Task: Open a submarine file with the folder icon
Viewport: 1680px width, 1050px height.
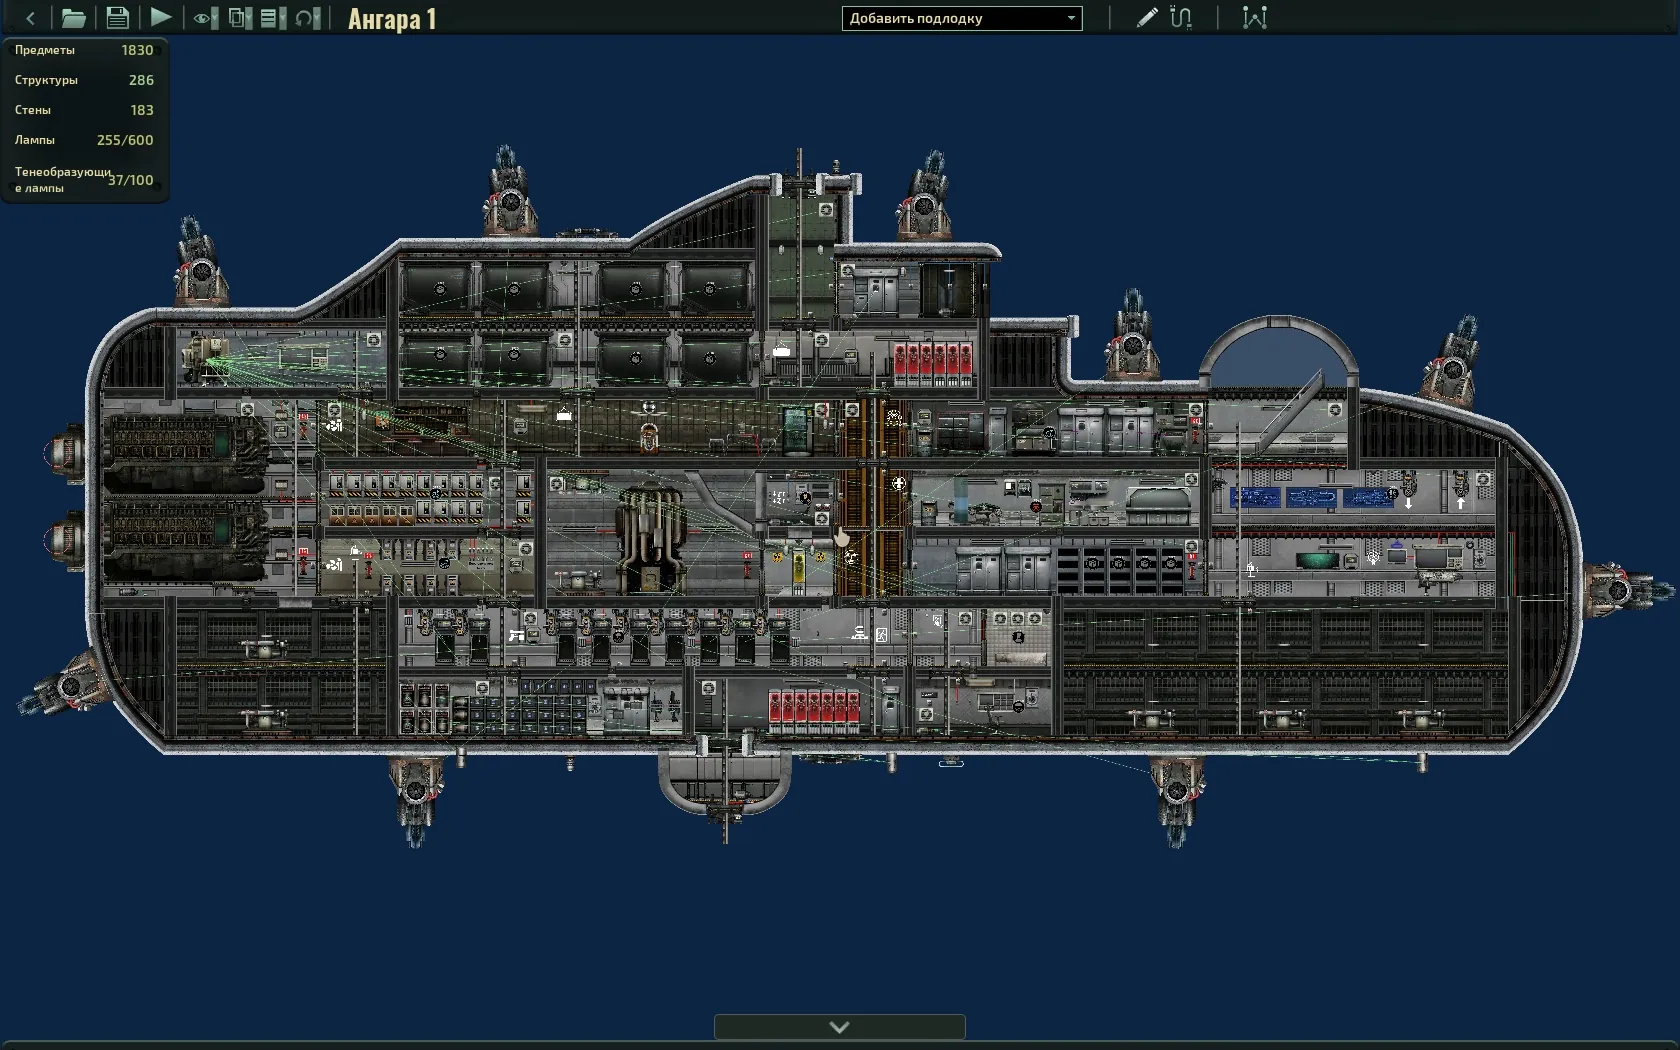Action: click(x=73, y=18)
